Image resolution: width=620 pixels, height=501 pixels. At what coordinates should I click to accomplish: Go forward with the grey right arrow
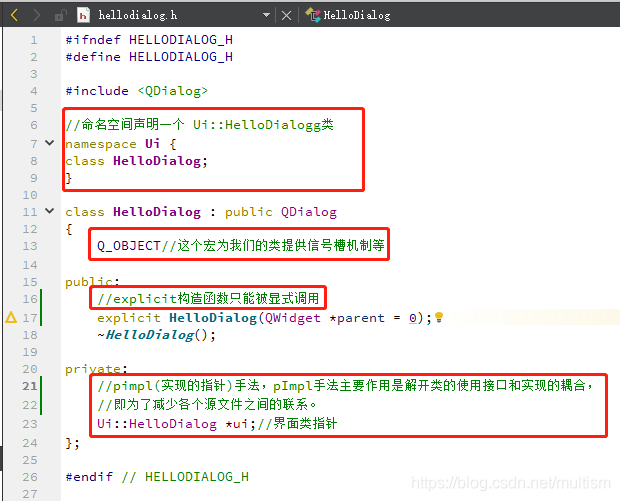(x=36, y=15)
